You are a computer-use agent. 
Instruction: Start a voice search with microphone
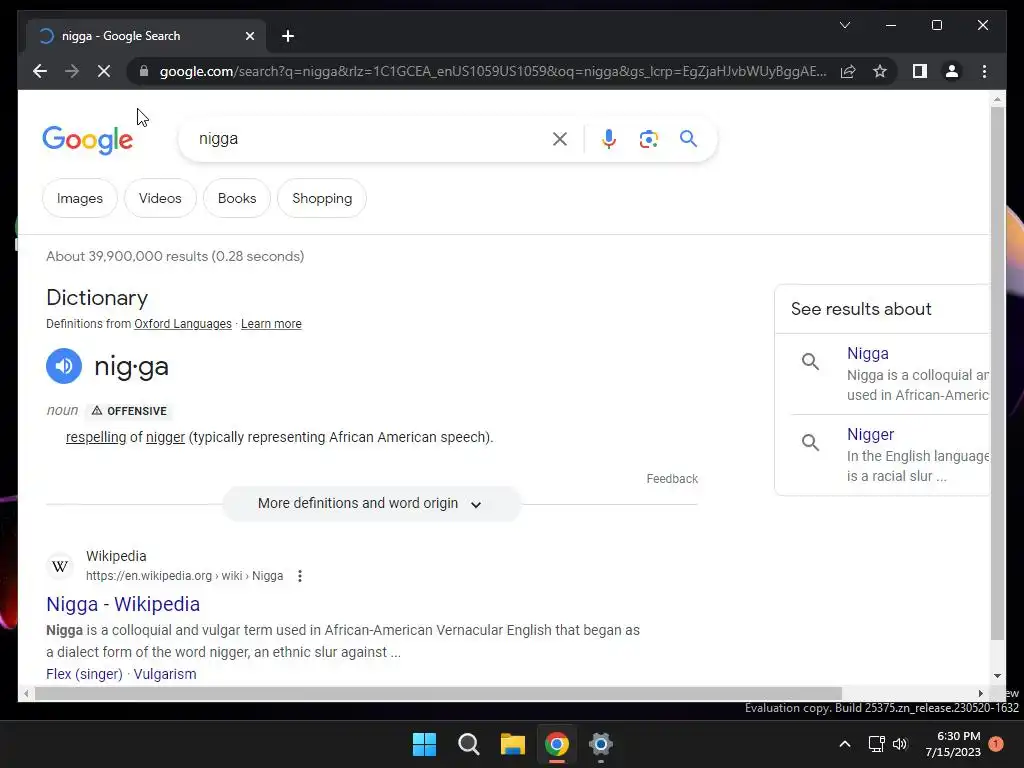pyautogui.click(x=609, y=139)
